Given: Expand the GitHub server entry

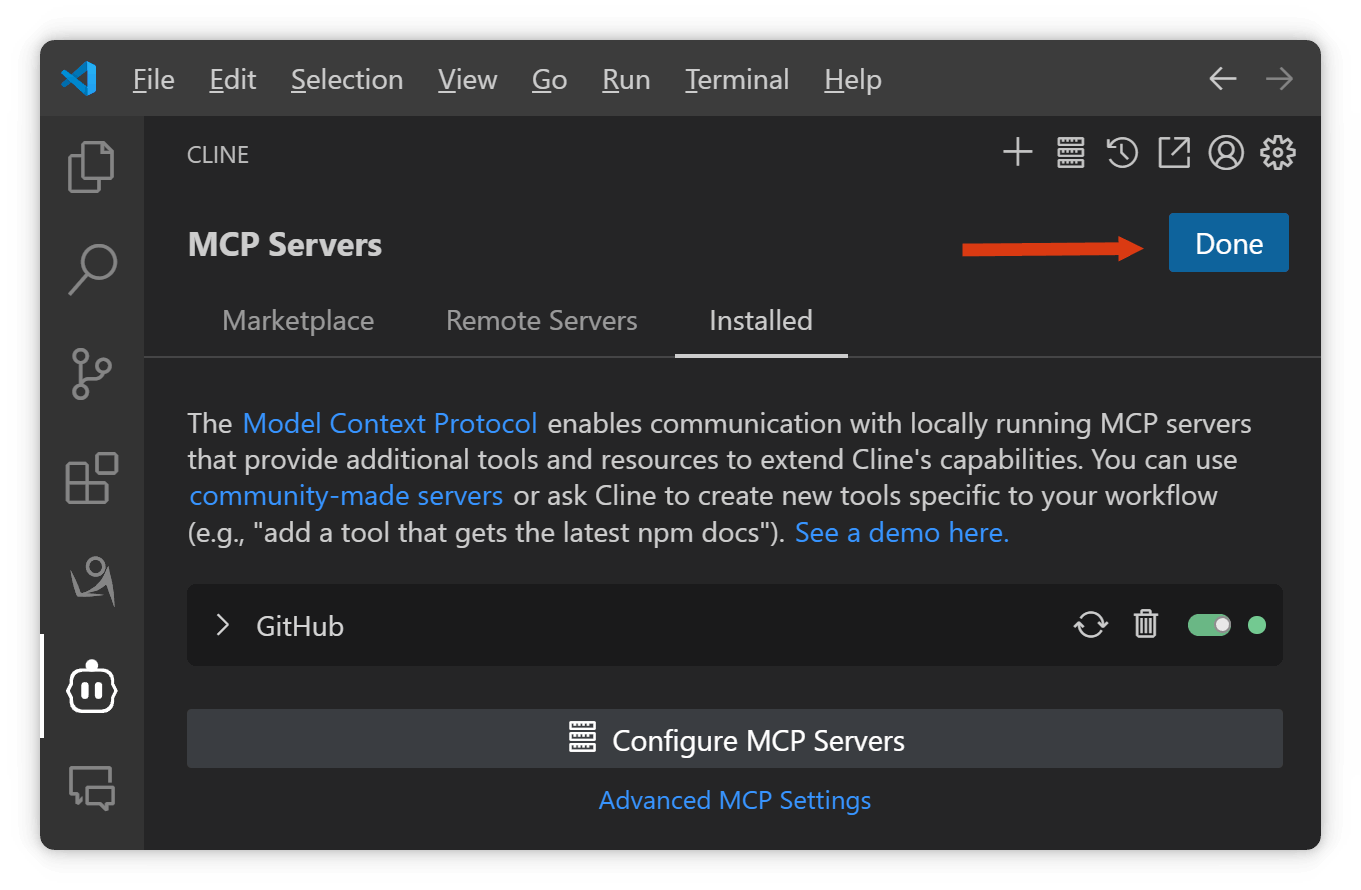Looking at the screenshot, I should point(223,626).
